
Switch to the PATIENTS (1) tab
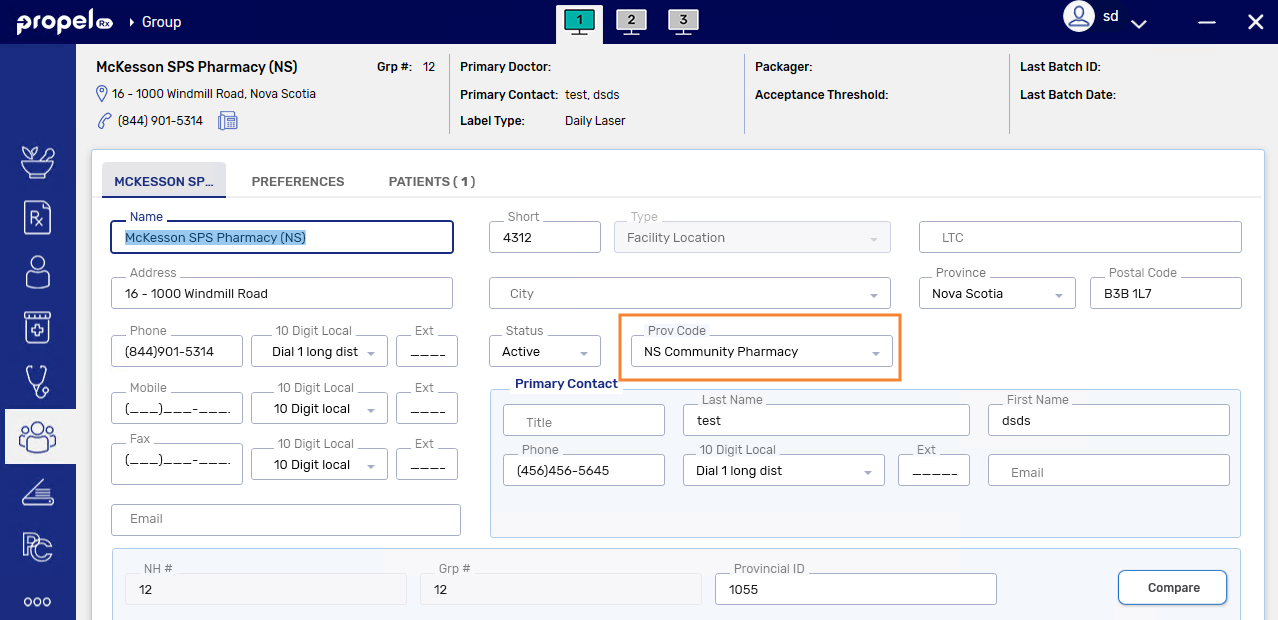point(431,182)
